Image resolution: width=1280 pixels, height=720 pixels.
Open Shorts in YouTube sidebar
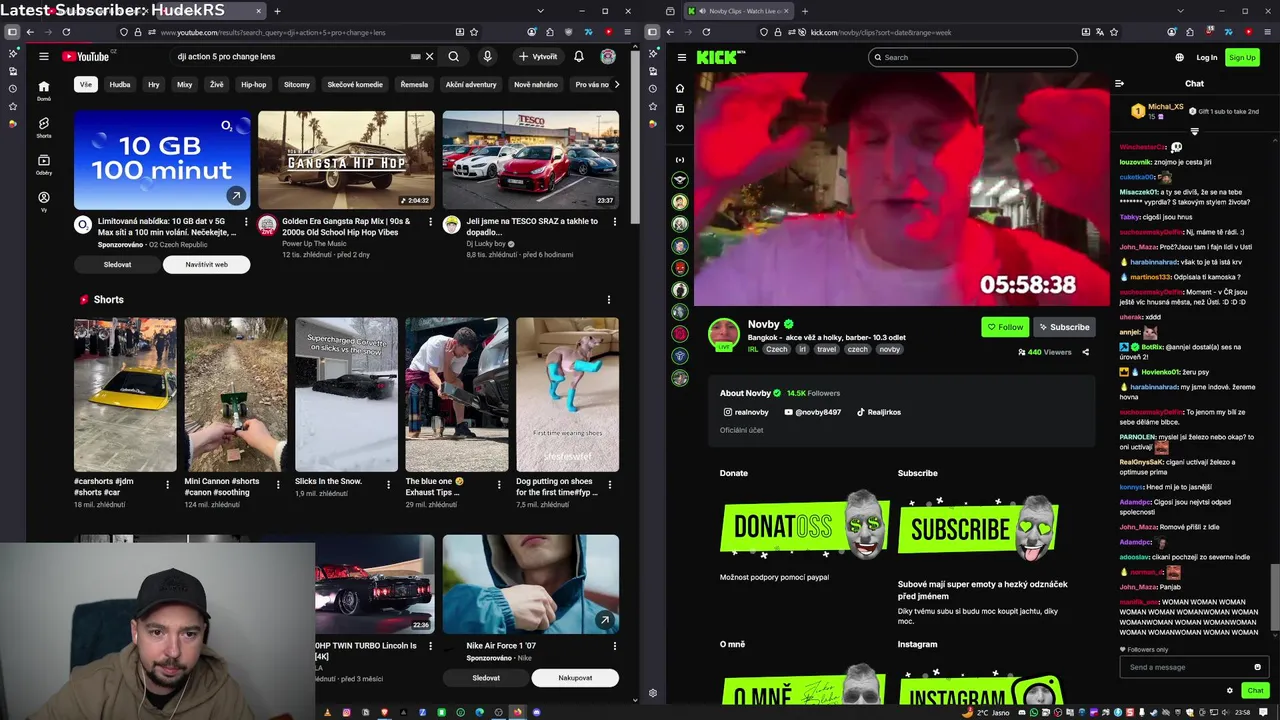pyautogui.click(x=43, y=127)
